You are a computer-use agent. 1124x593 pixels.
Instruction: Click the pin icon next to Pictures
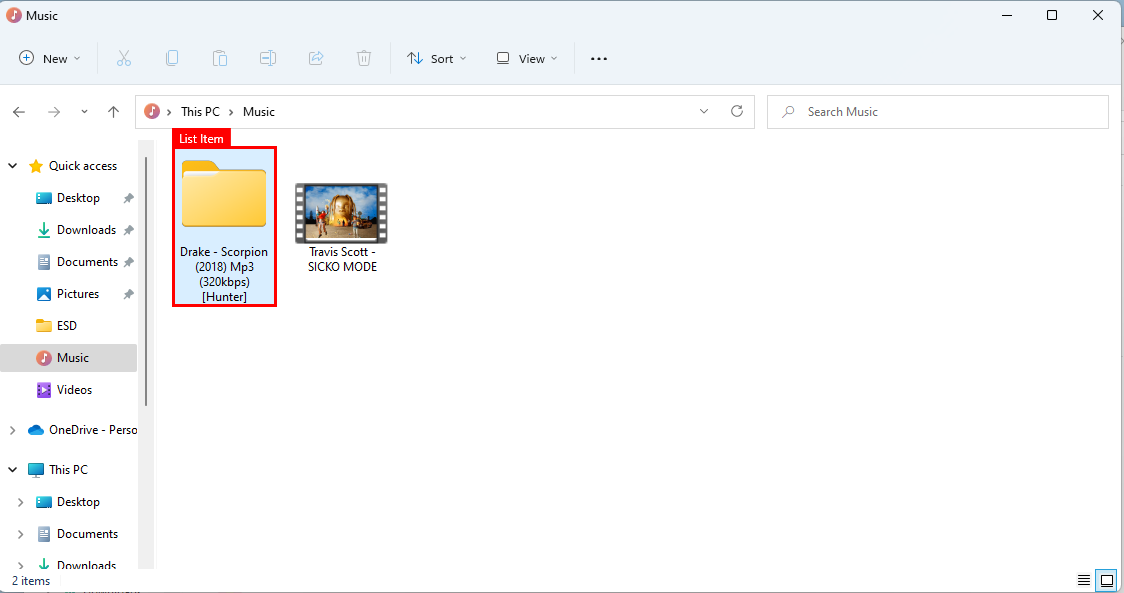pos(128,294)
